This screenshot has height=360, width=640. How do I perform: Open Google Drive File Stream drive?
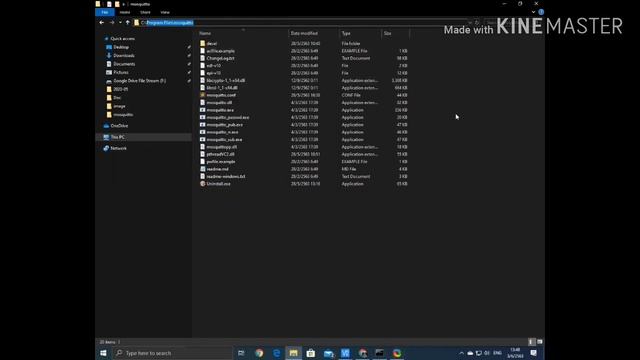(140, 81)
